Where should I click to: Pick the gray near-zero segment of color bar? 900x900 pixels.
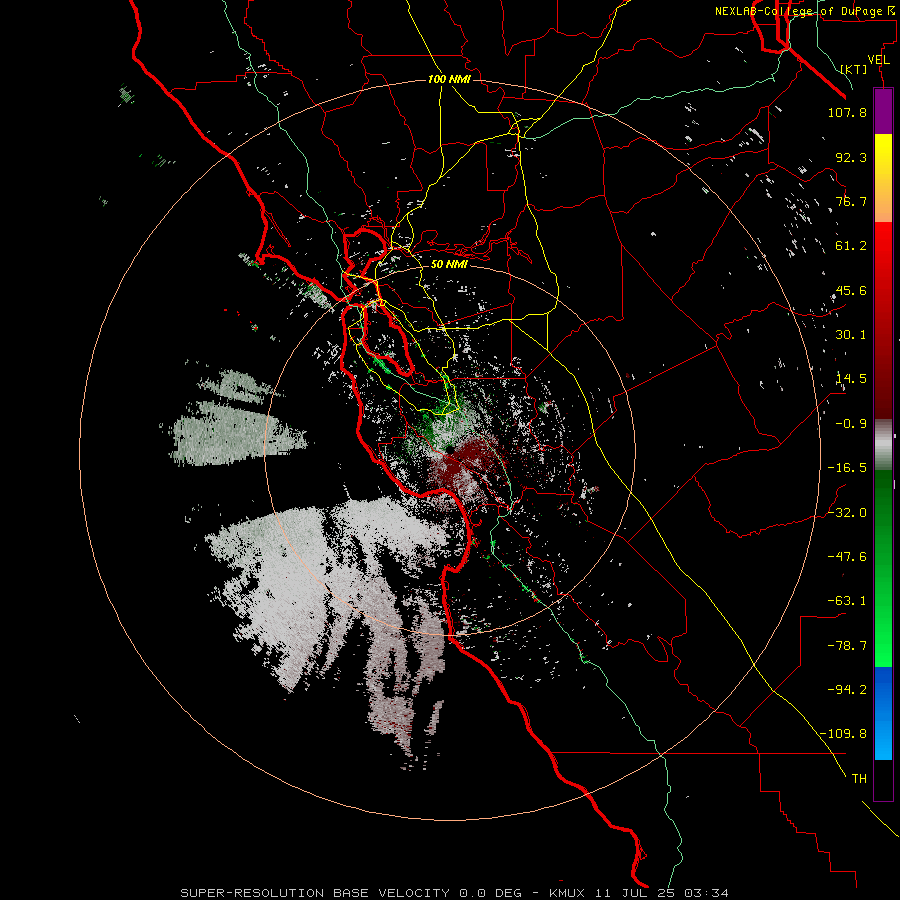tap(883, 445)
